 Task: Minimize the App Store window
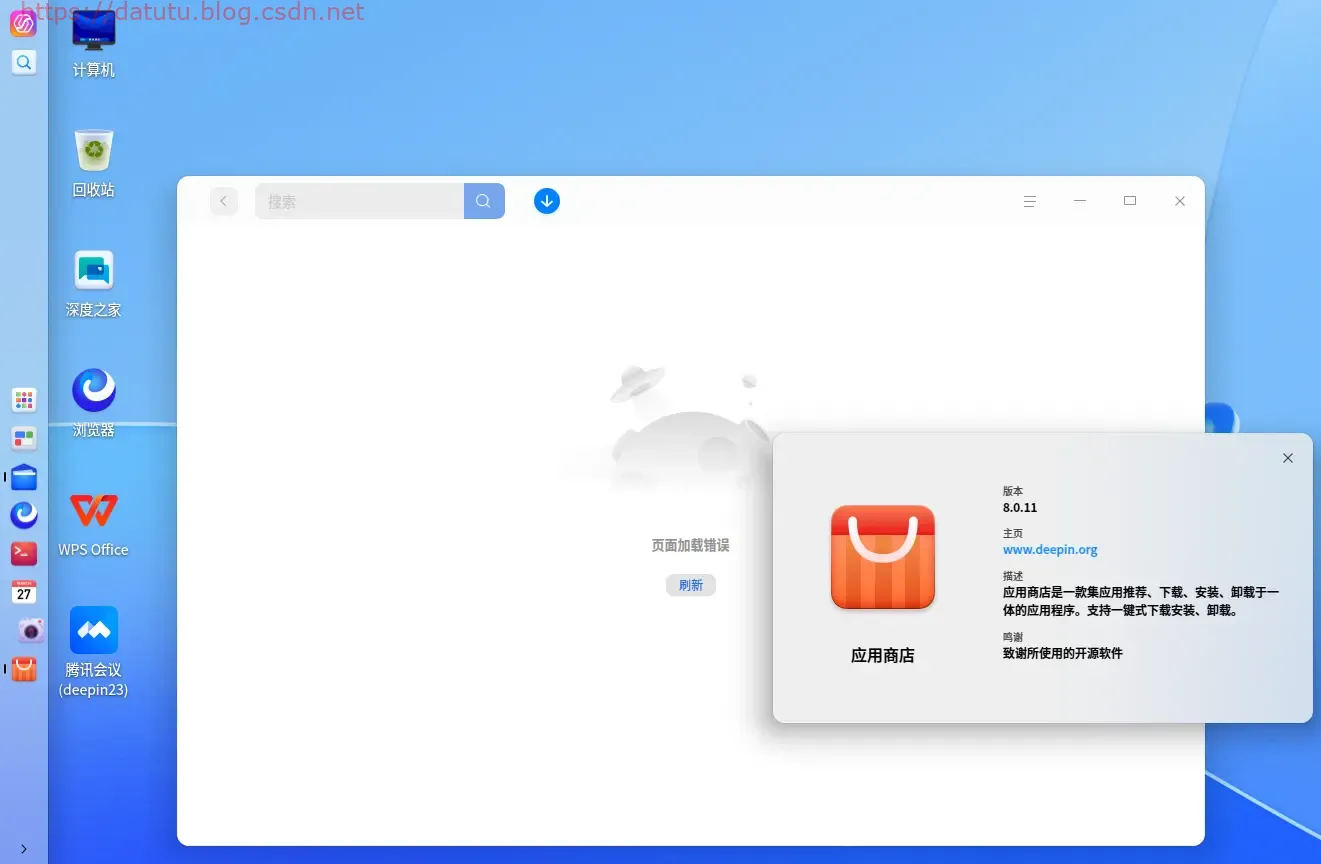point(1080,201)
